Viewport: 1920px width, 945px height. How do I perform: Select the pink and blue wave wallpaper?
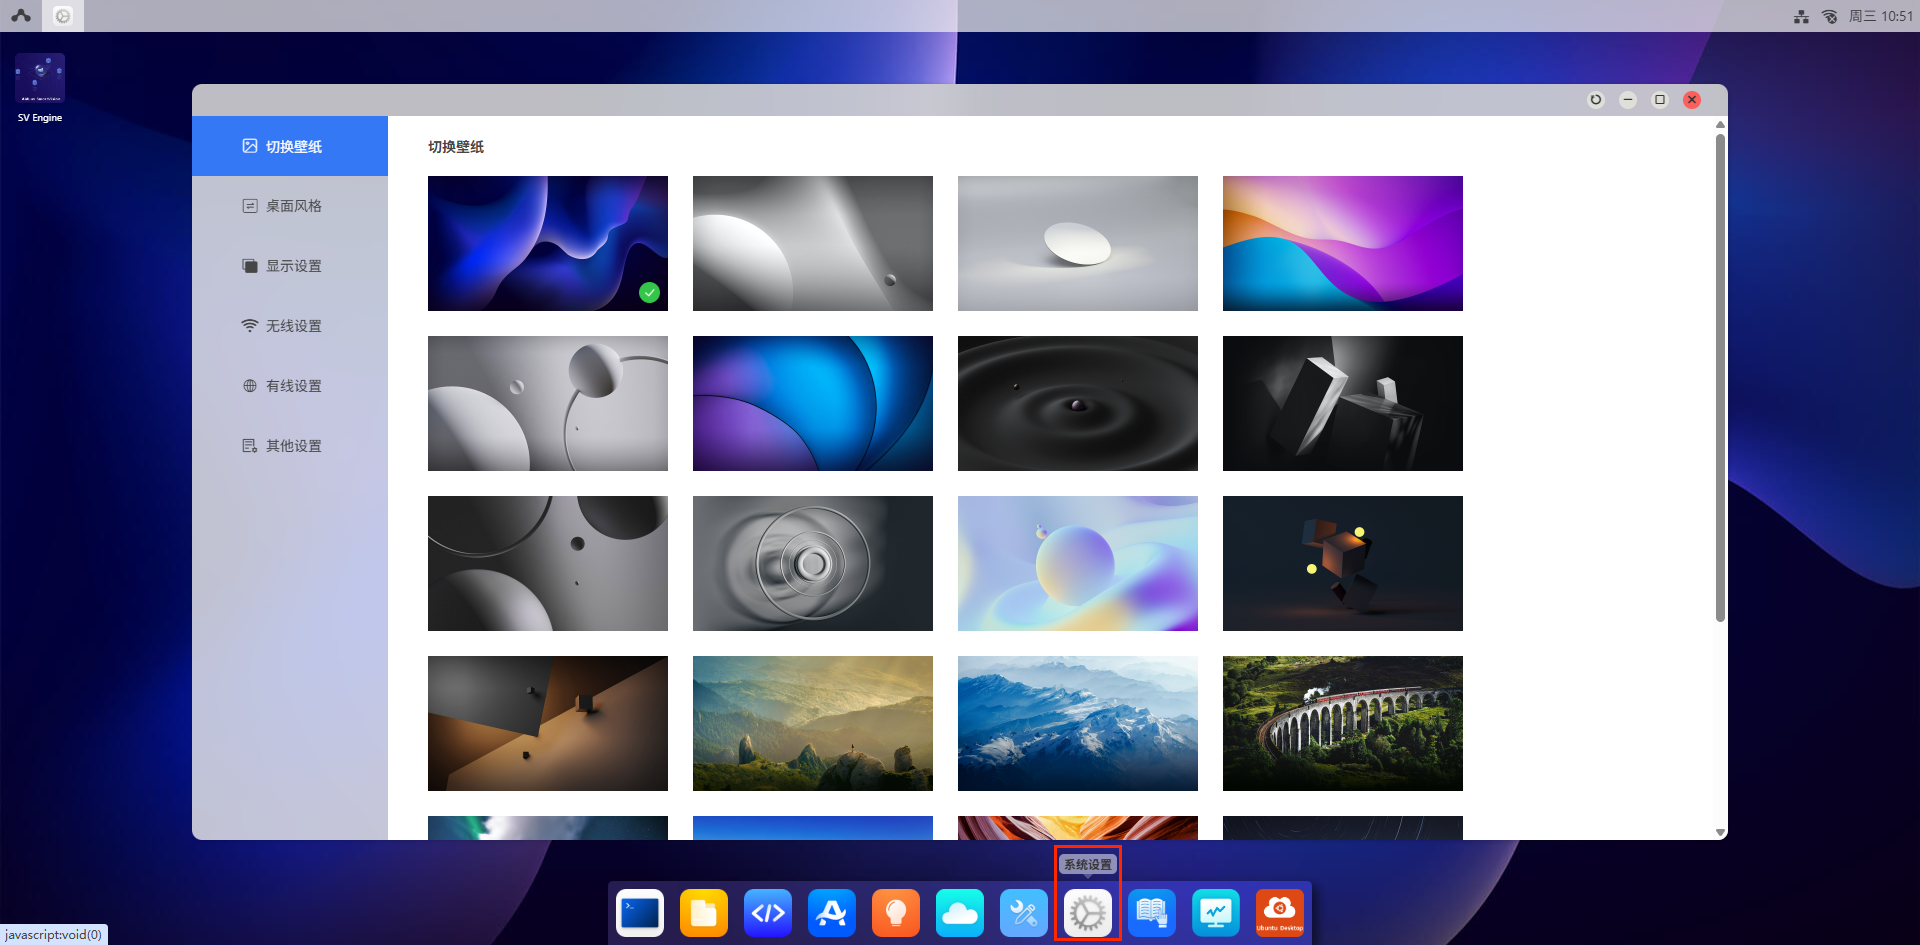(1342, 243)
